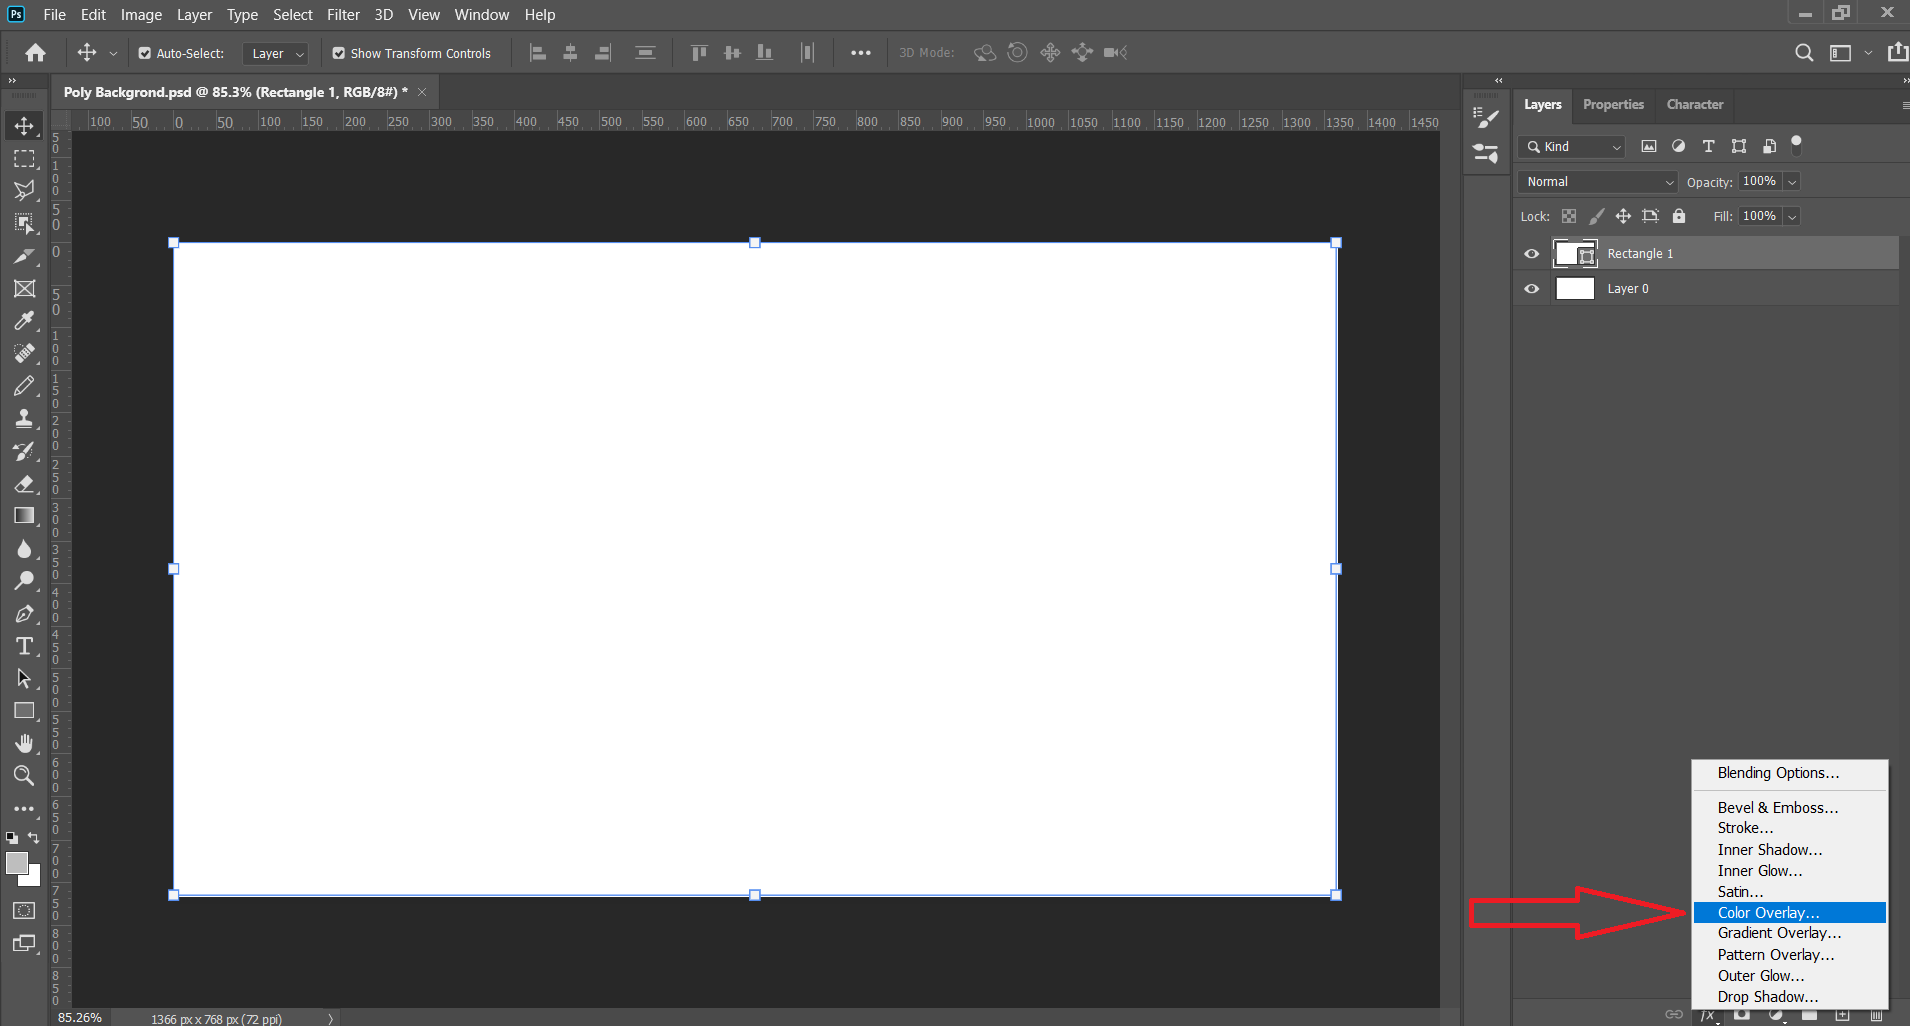
Task: Hide the Rectangle 1 layer
Action: click(1531, 254)
